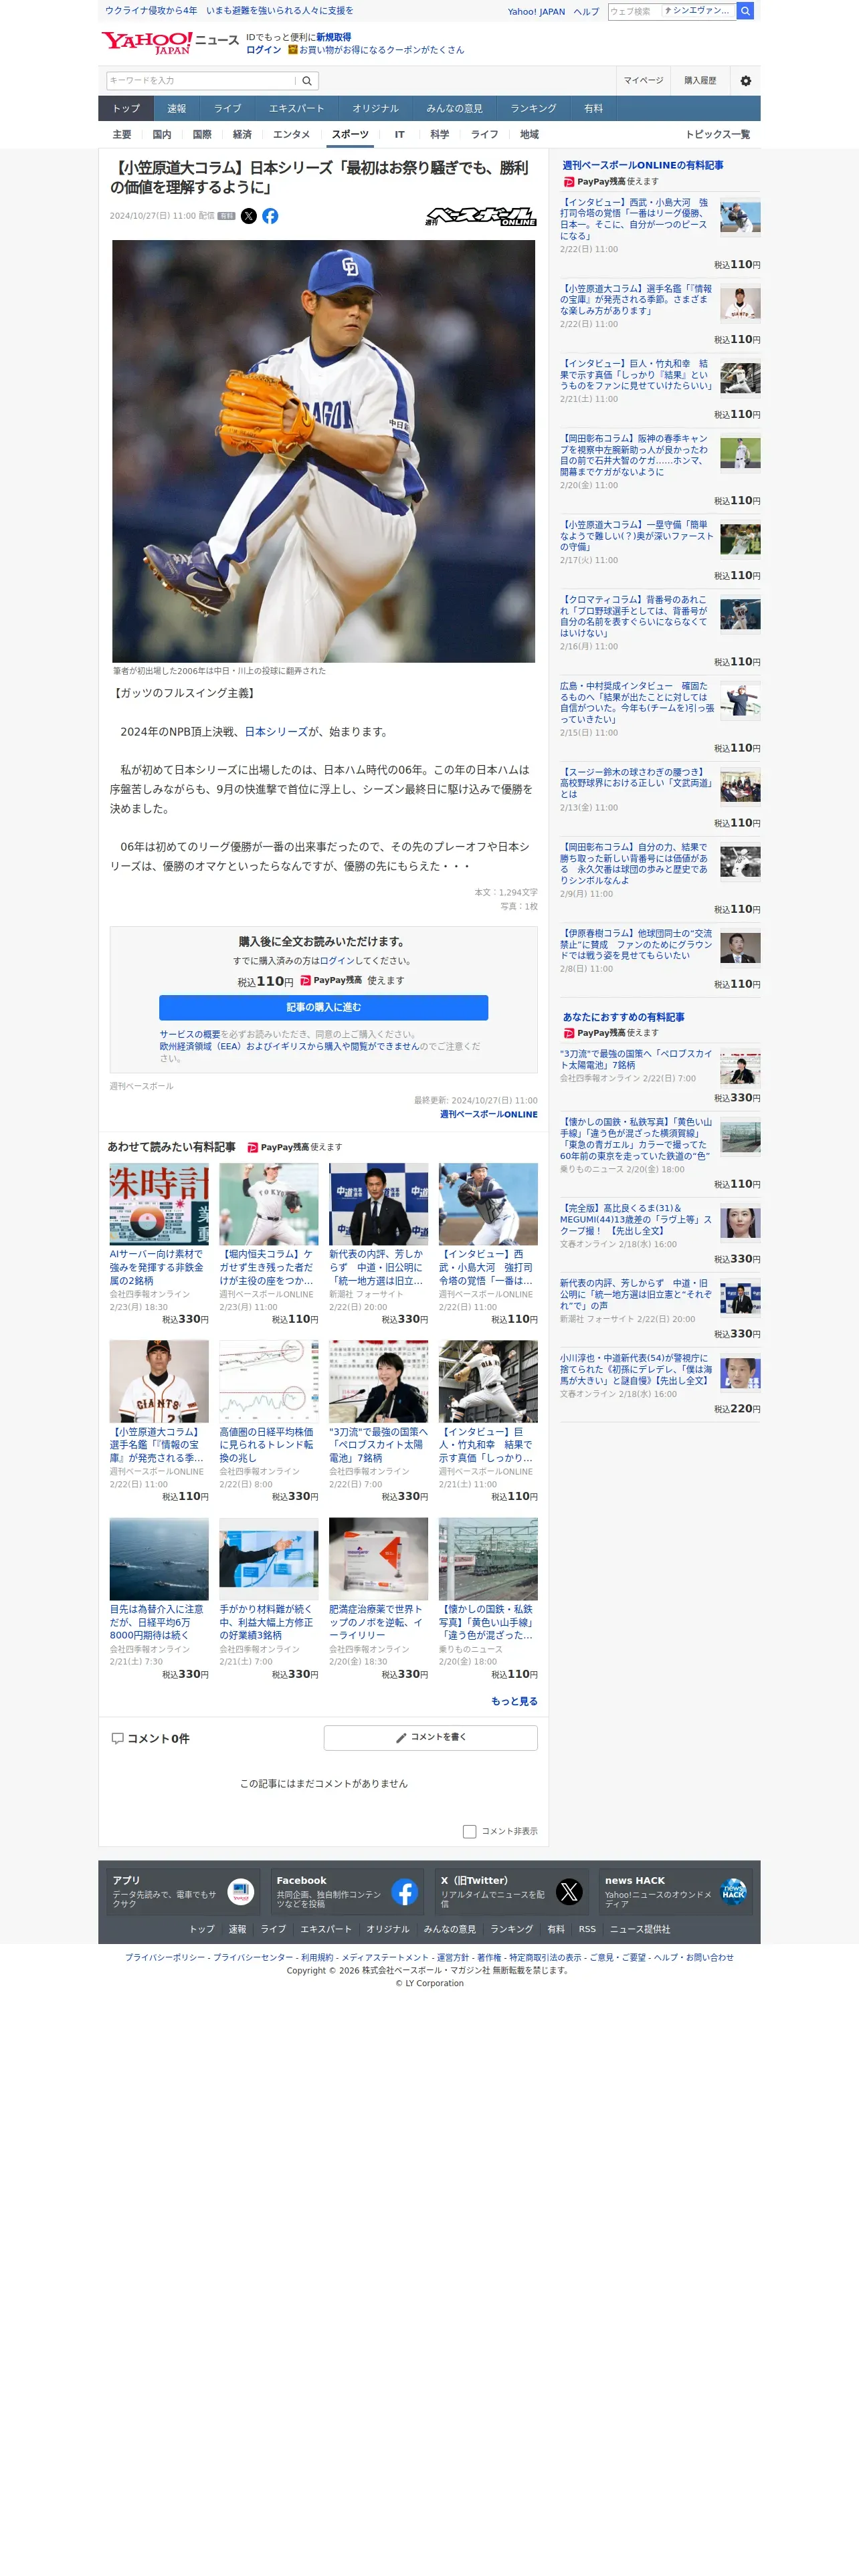Image resolution: width=859 pixels, height=2576 pixels.
Task: Click the 購入履歴 button
Action: pos(700,81)
